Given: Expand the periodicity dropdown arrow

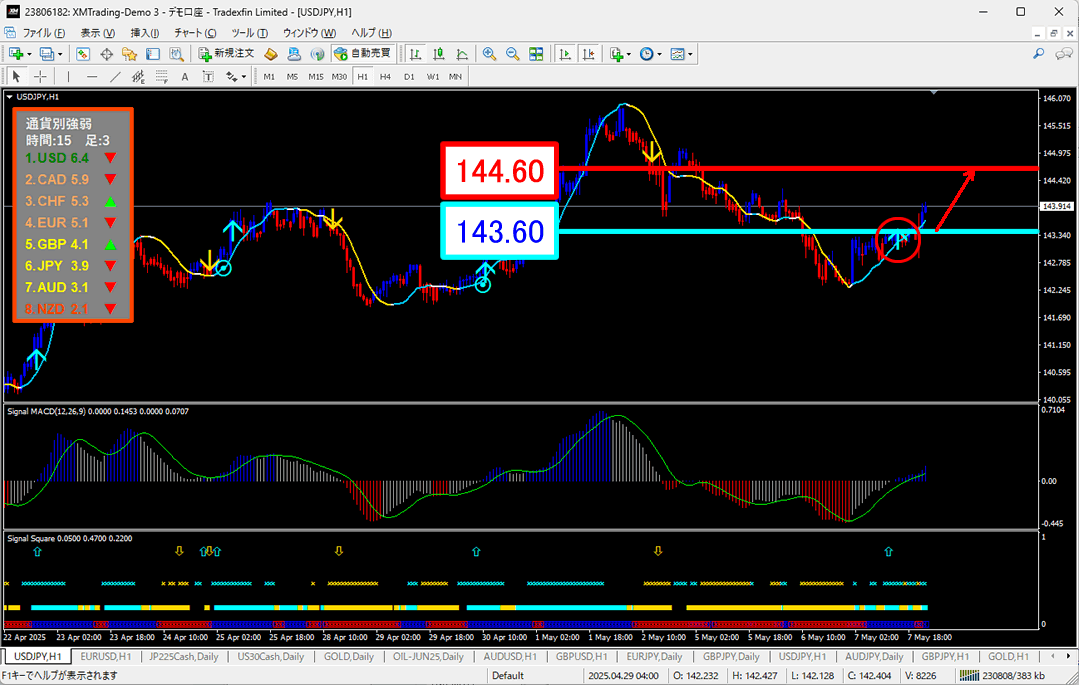Looking at the screenshot, I should (x=659, y=54).
